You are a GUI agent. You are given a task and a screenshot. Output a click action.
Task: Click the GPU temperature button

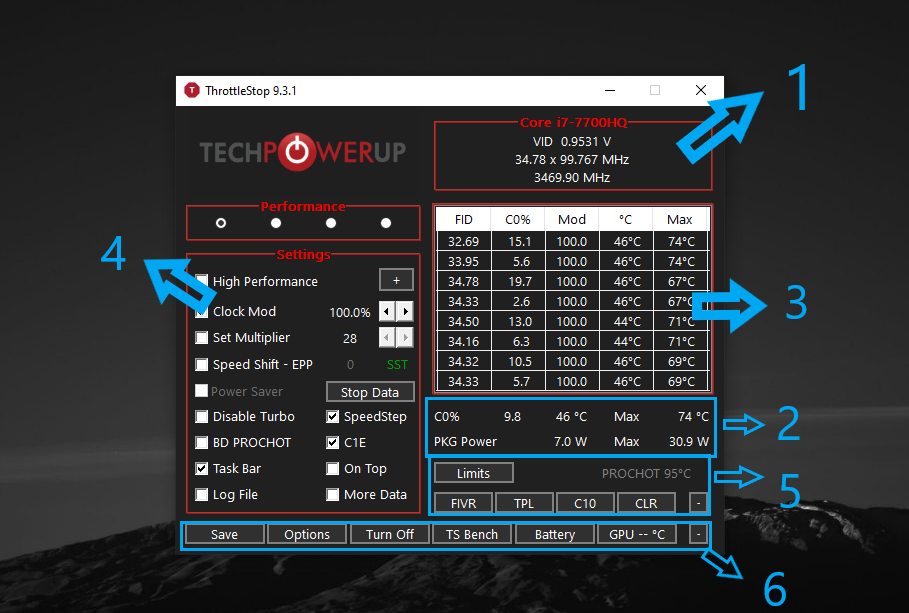(x=637, y=534)
